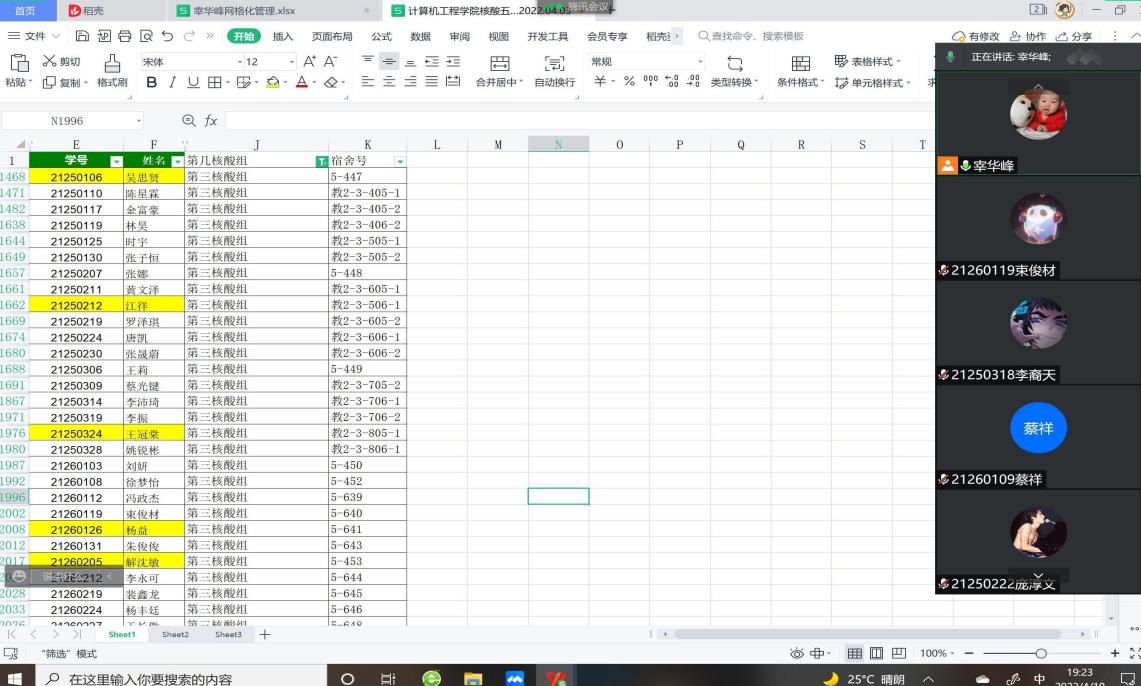Switch to Normal view in status bar
The image size is (1141, 686).
[854, 653]
